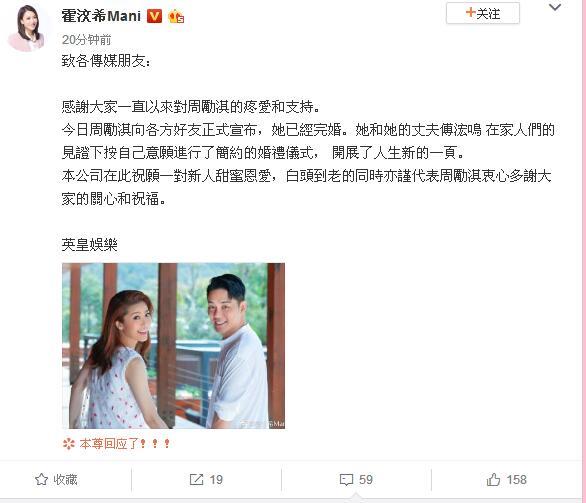Open the 霍汶希Mani username link
Image resolution: width=586 pixels, height=503 pixels.
(101, 16)
